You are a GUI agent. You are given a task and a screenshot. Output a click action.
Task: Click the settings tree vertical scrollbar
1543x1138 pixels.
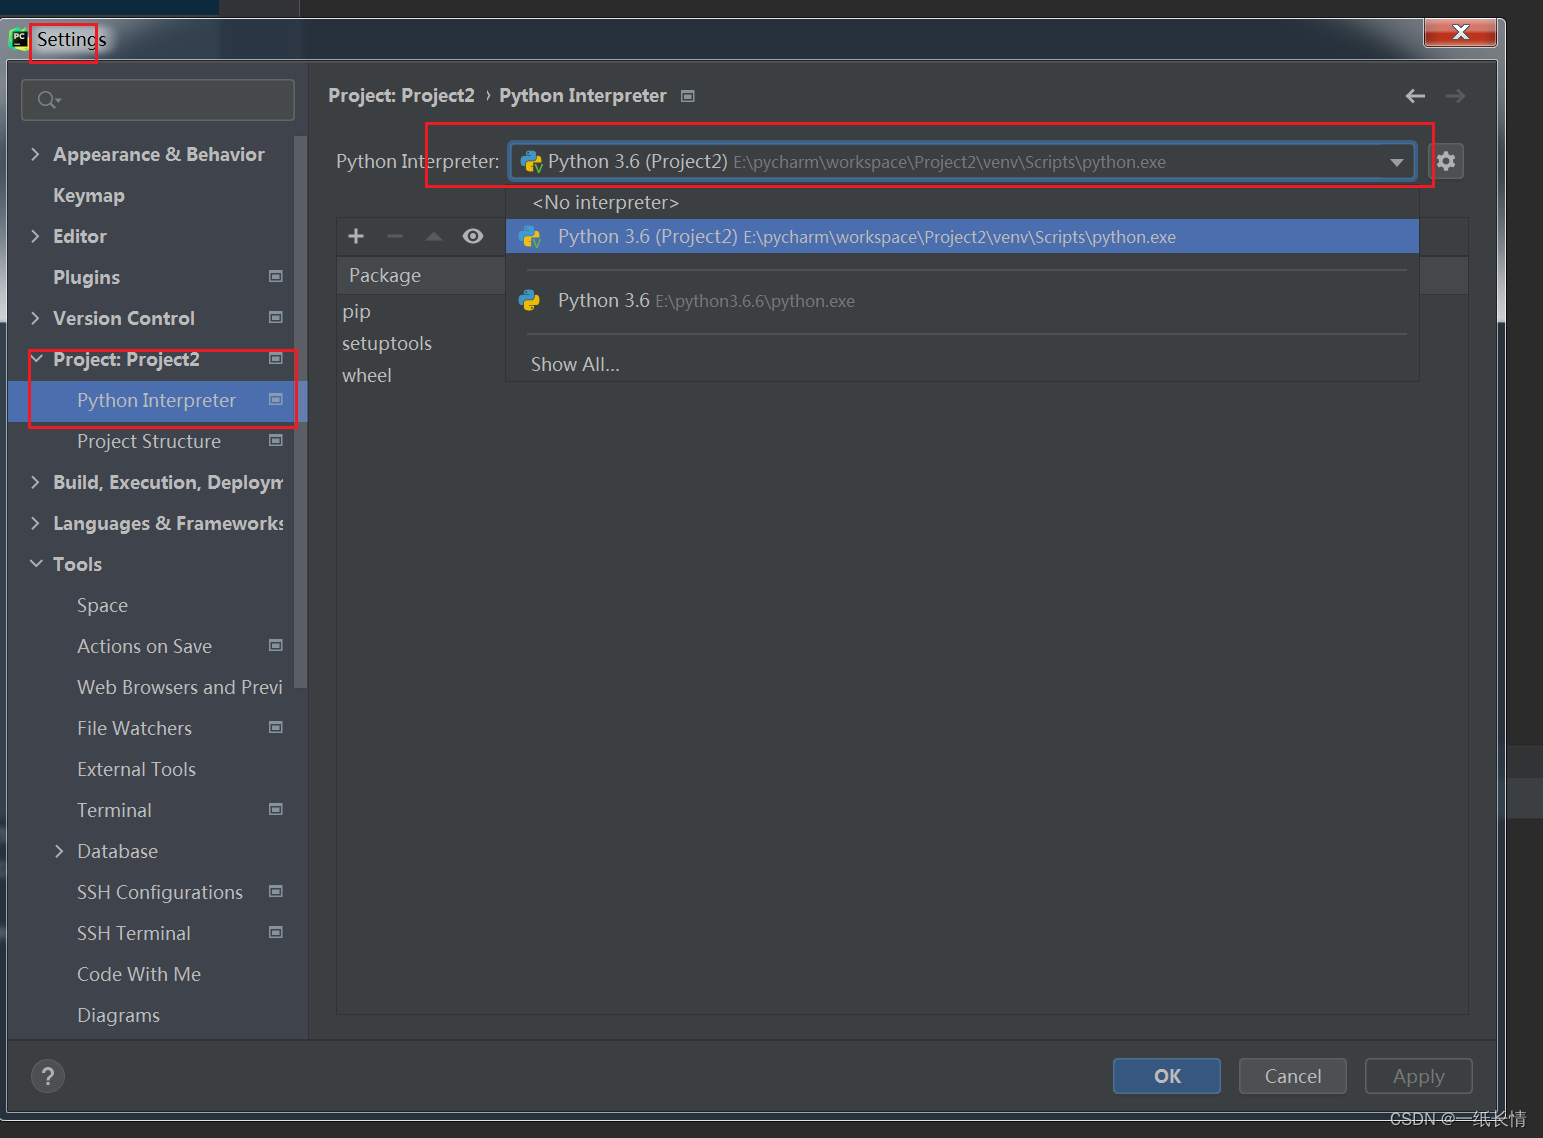(x=301, y=412)
